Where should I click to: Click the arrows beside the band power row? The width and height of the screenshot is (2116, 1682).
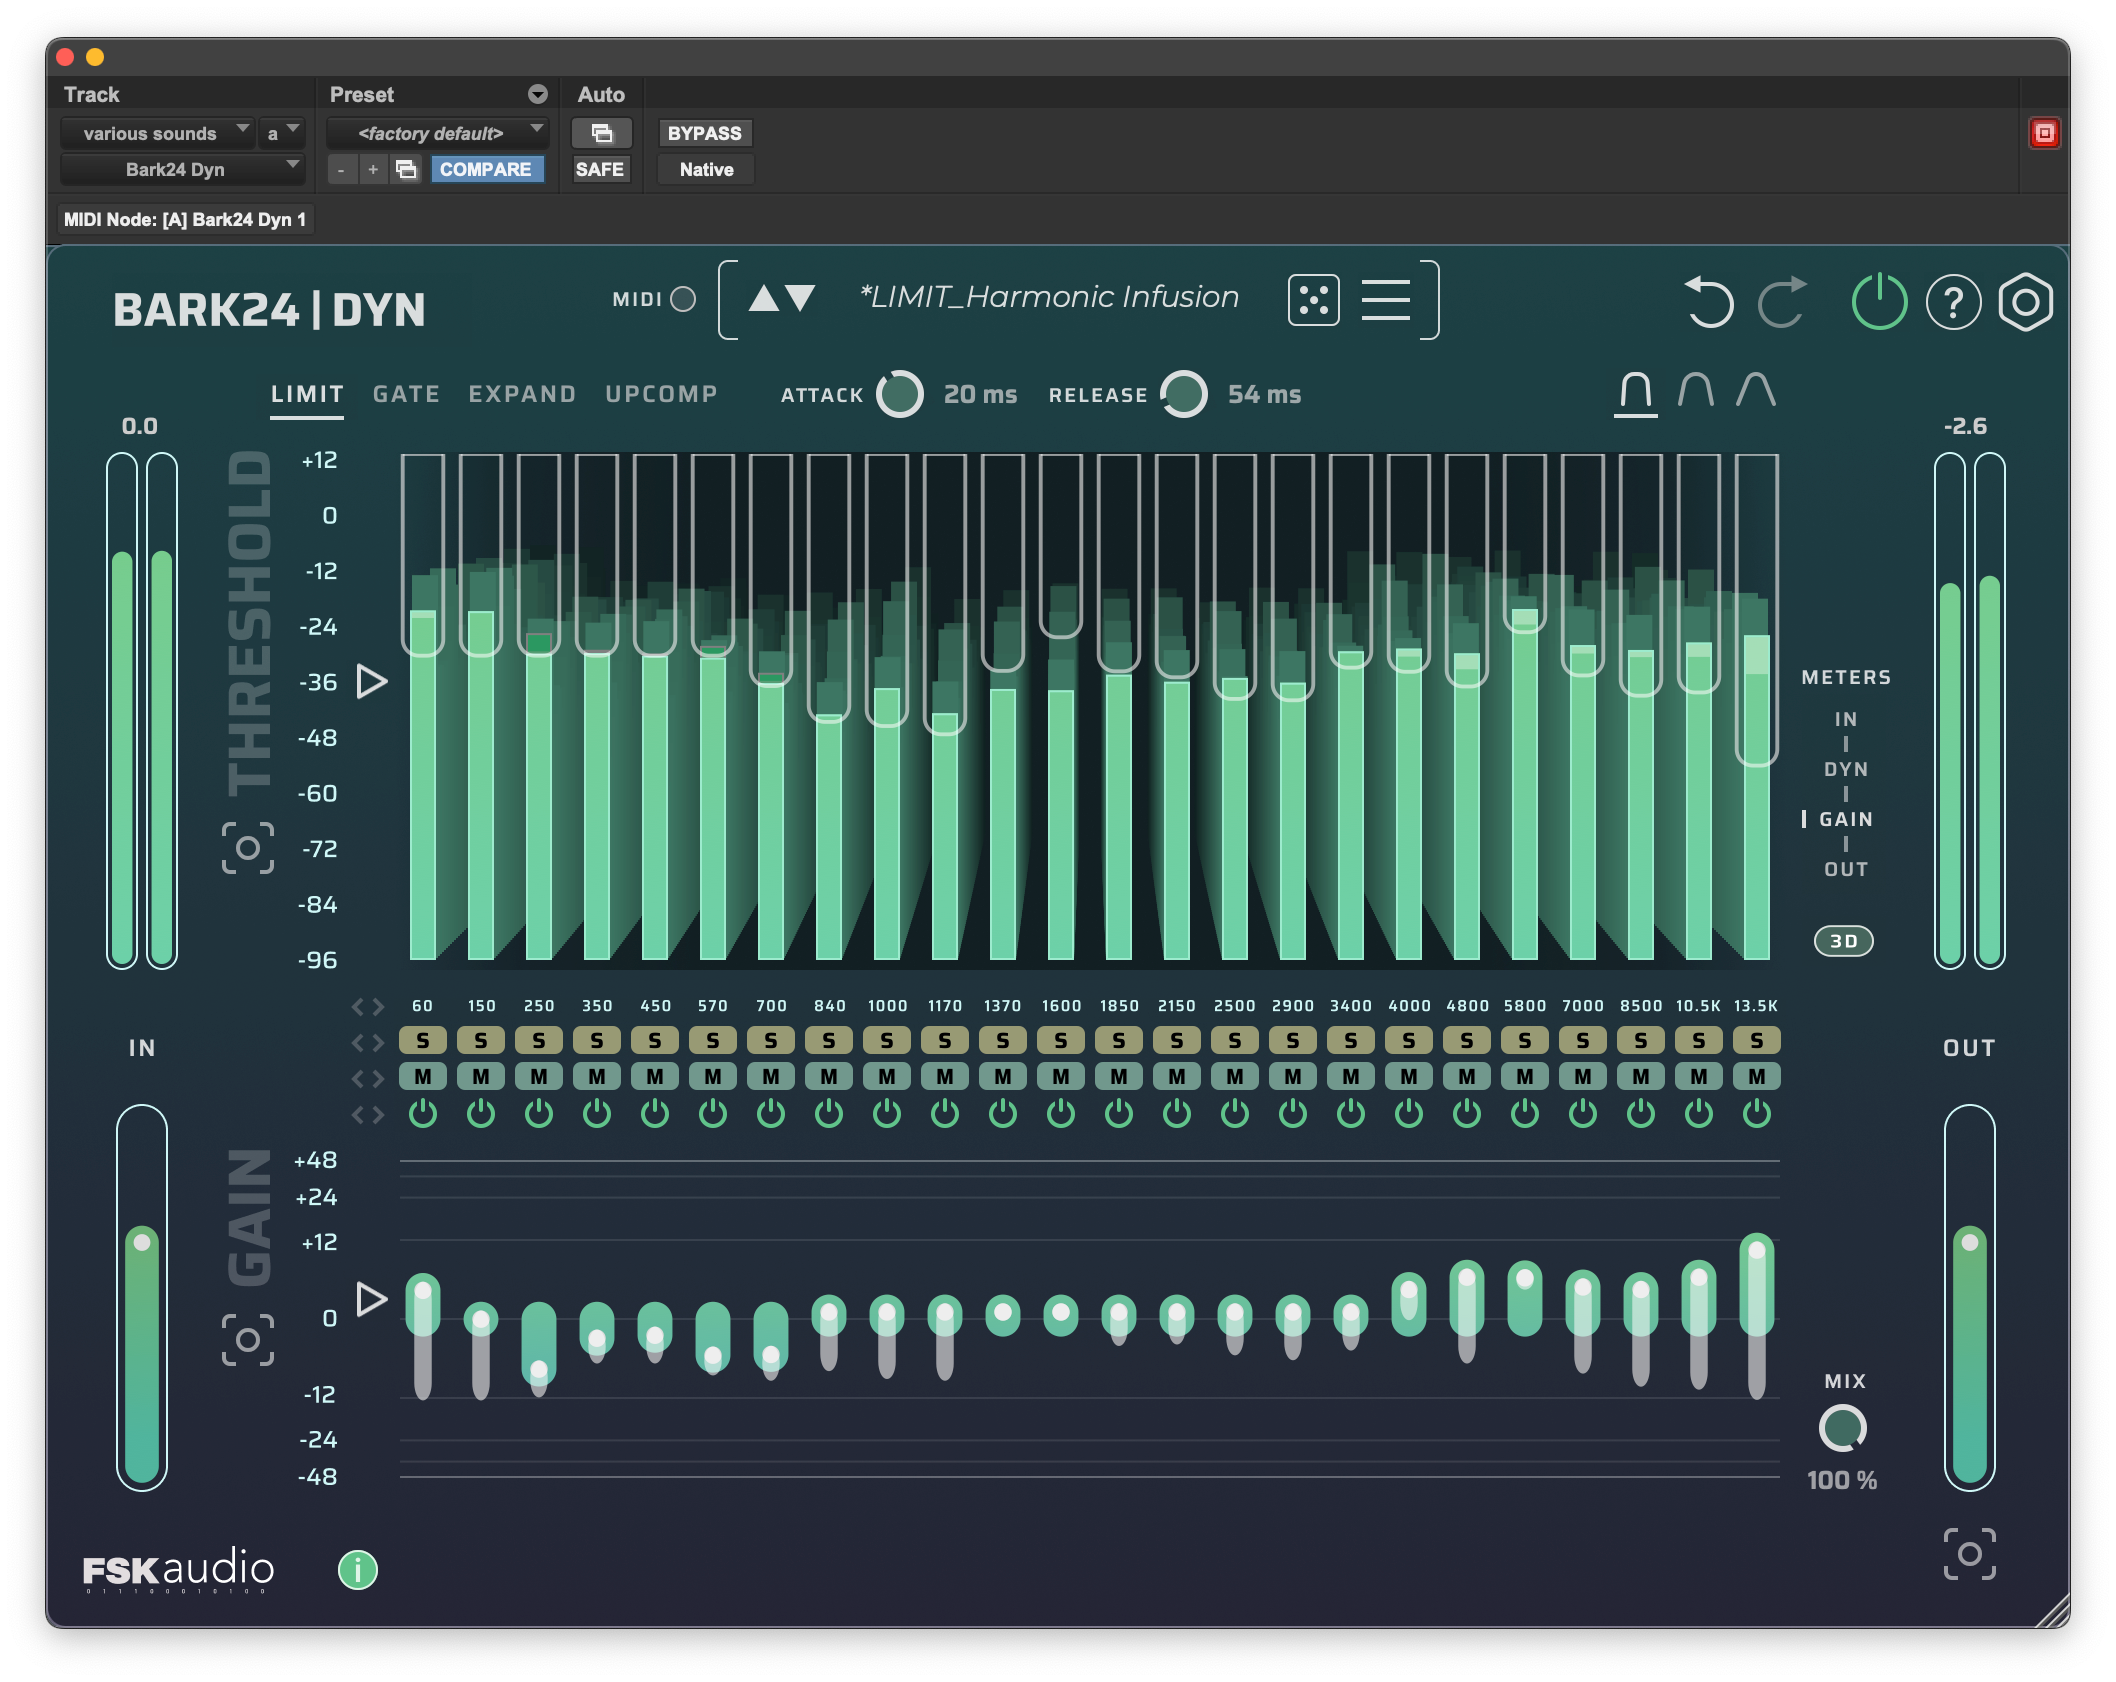coord(367,1114)
